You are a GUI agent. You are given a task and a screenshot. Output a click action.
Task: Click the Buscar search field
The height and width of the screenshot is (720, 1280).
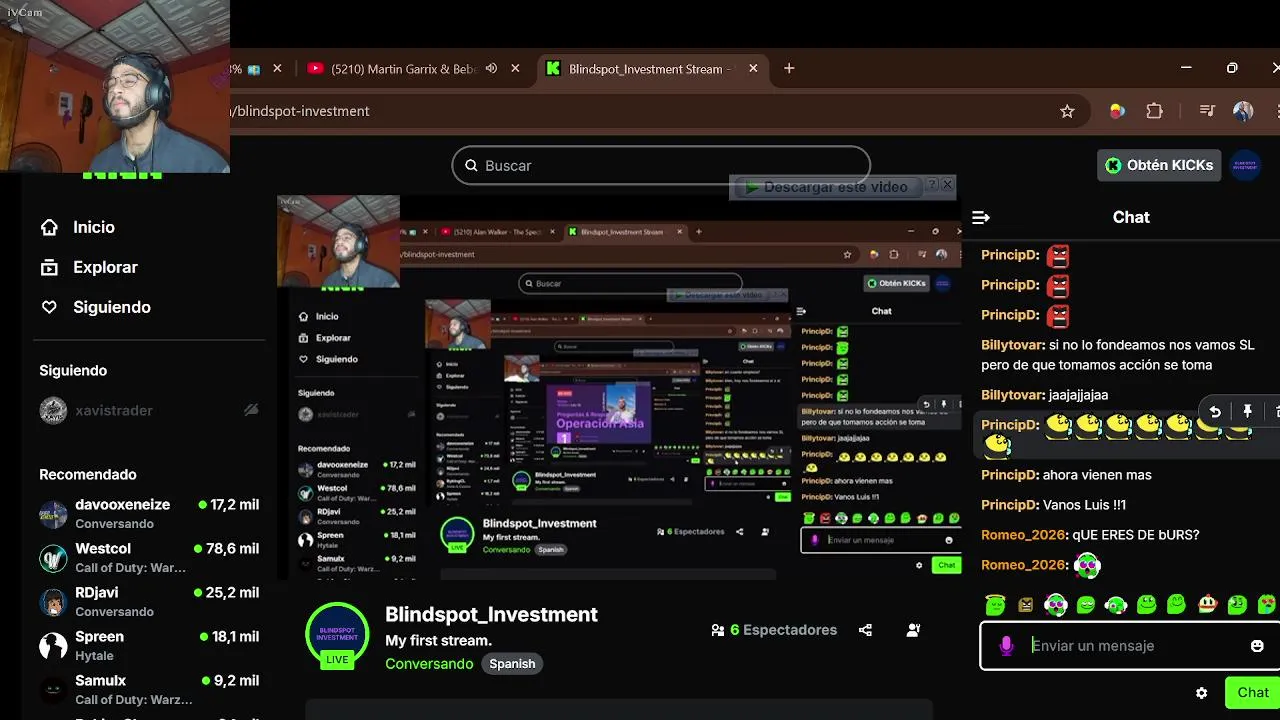tap(661, 165)
